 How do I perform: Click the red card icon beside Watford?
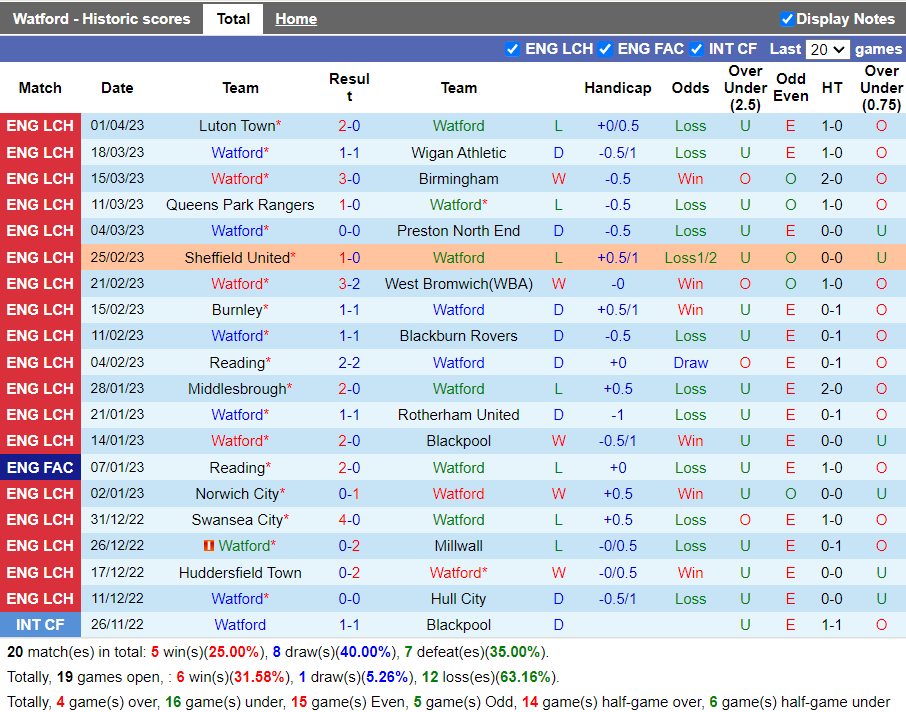coord(209,546)
